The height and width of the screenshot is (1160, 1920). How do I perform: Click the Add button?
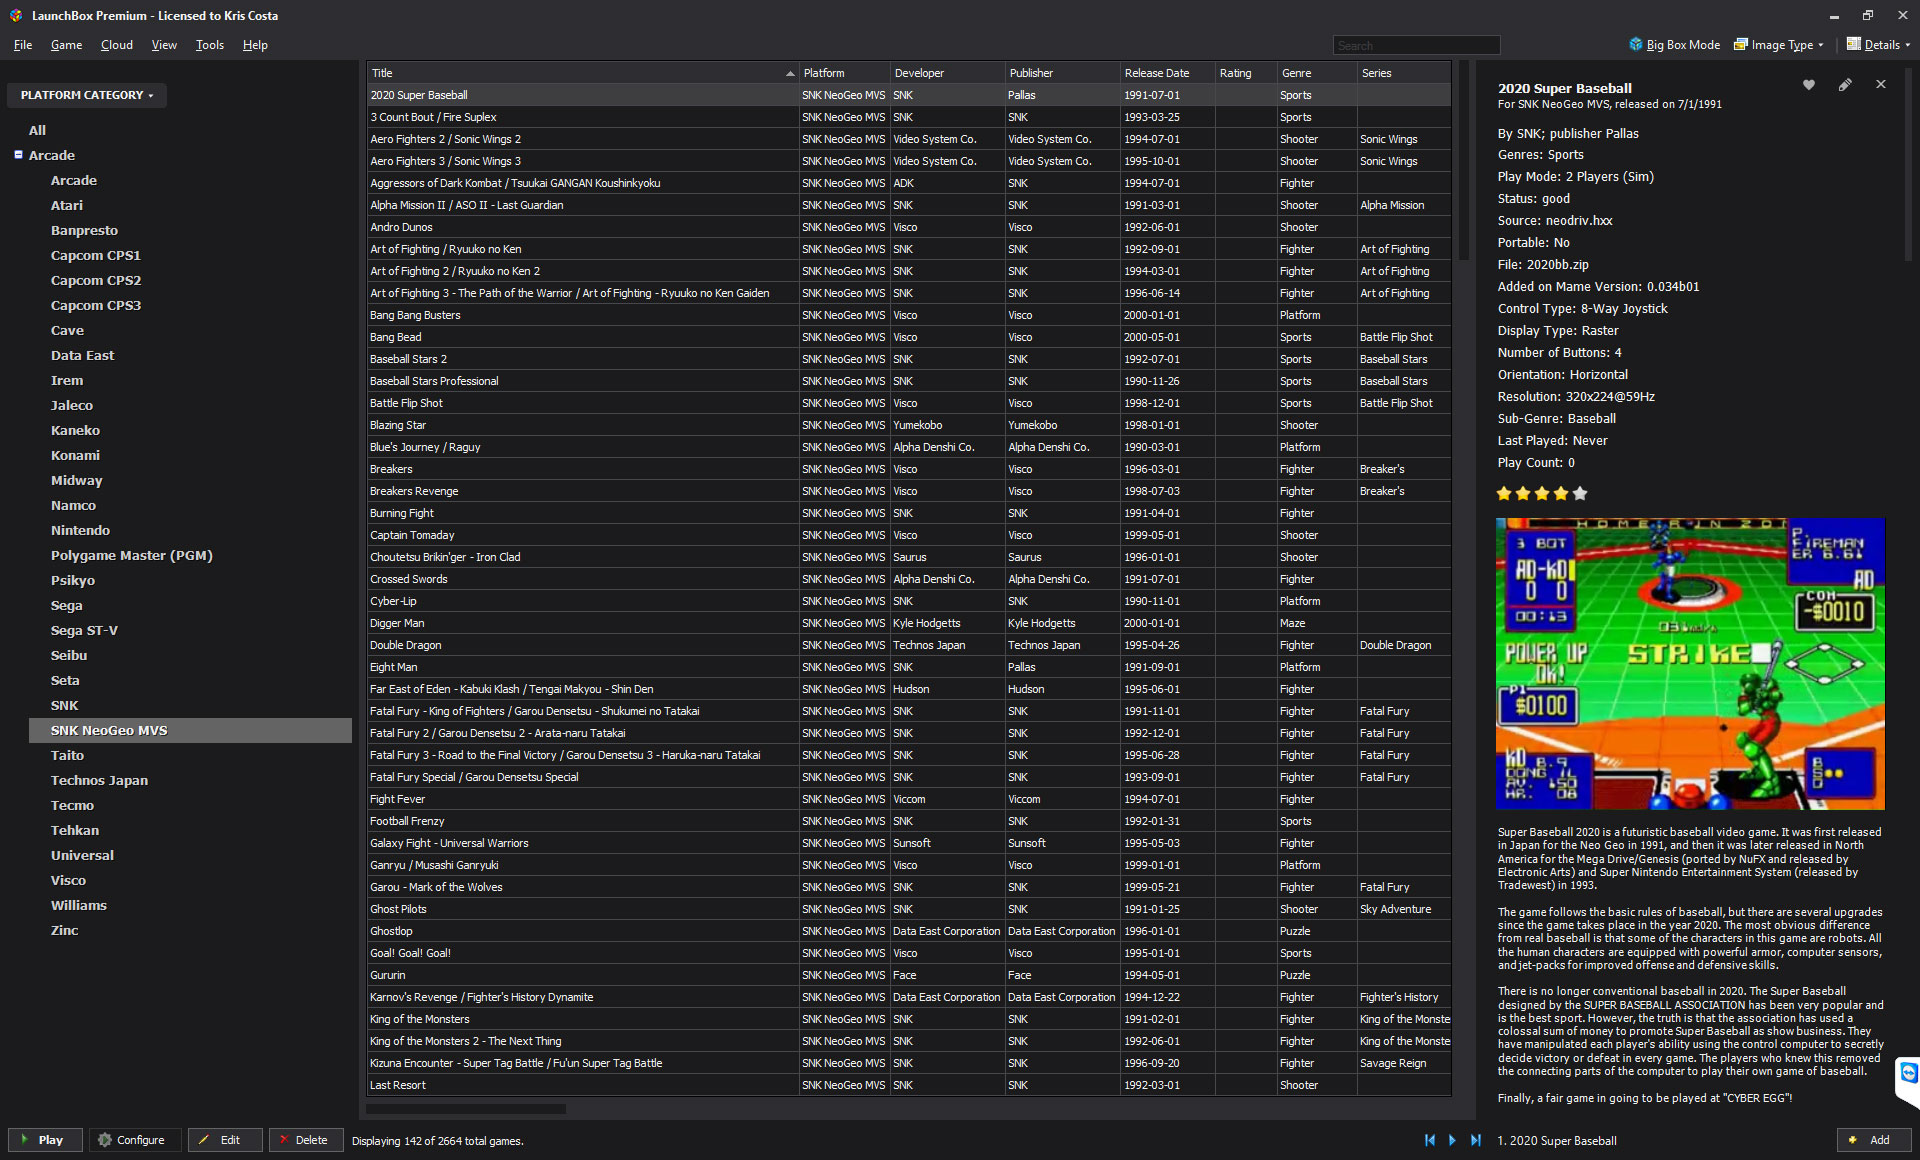tap(1874, 1140)
